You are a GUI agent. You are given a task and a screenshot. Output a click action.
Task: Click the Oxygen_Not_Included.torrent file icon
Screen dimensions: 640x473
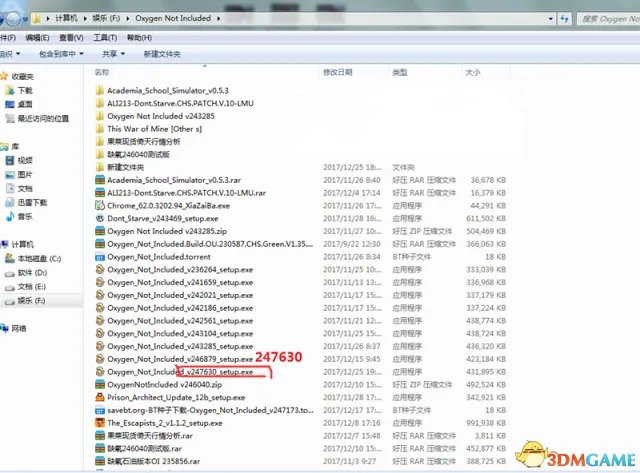click(x=100, y=257)
